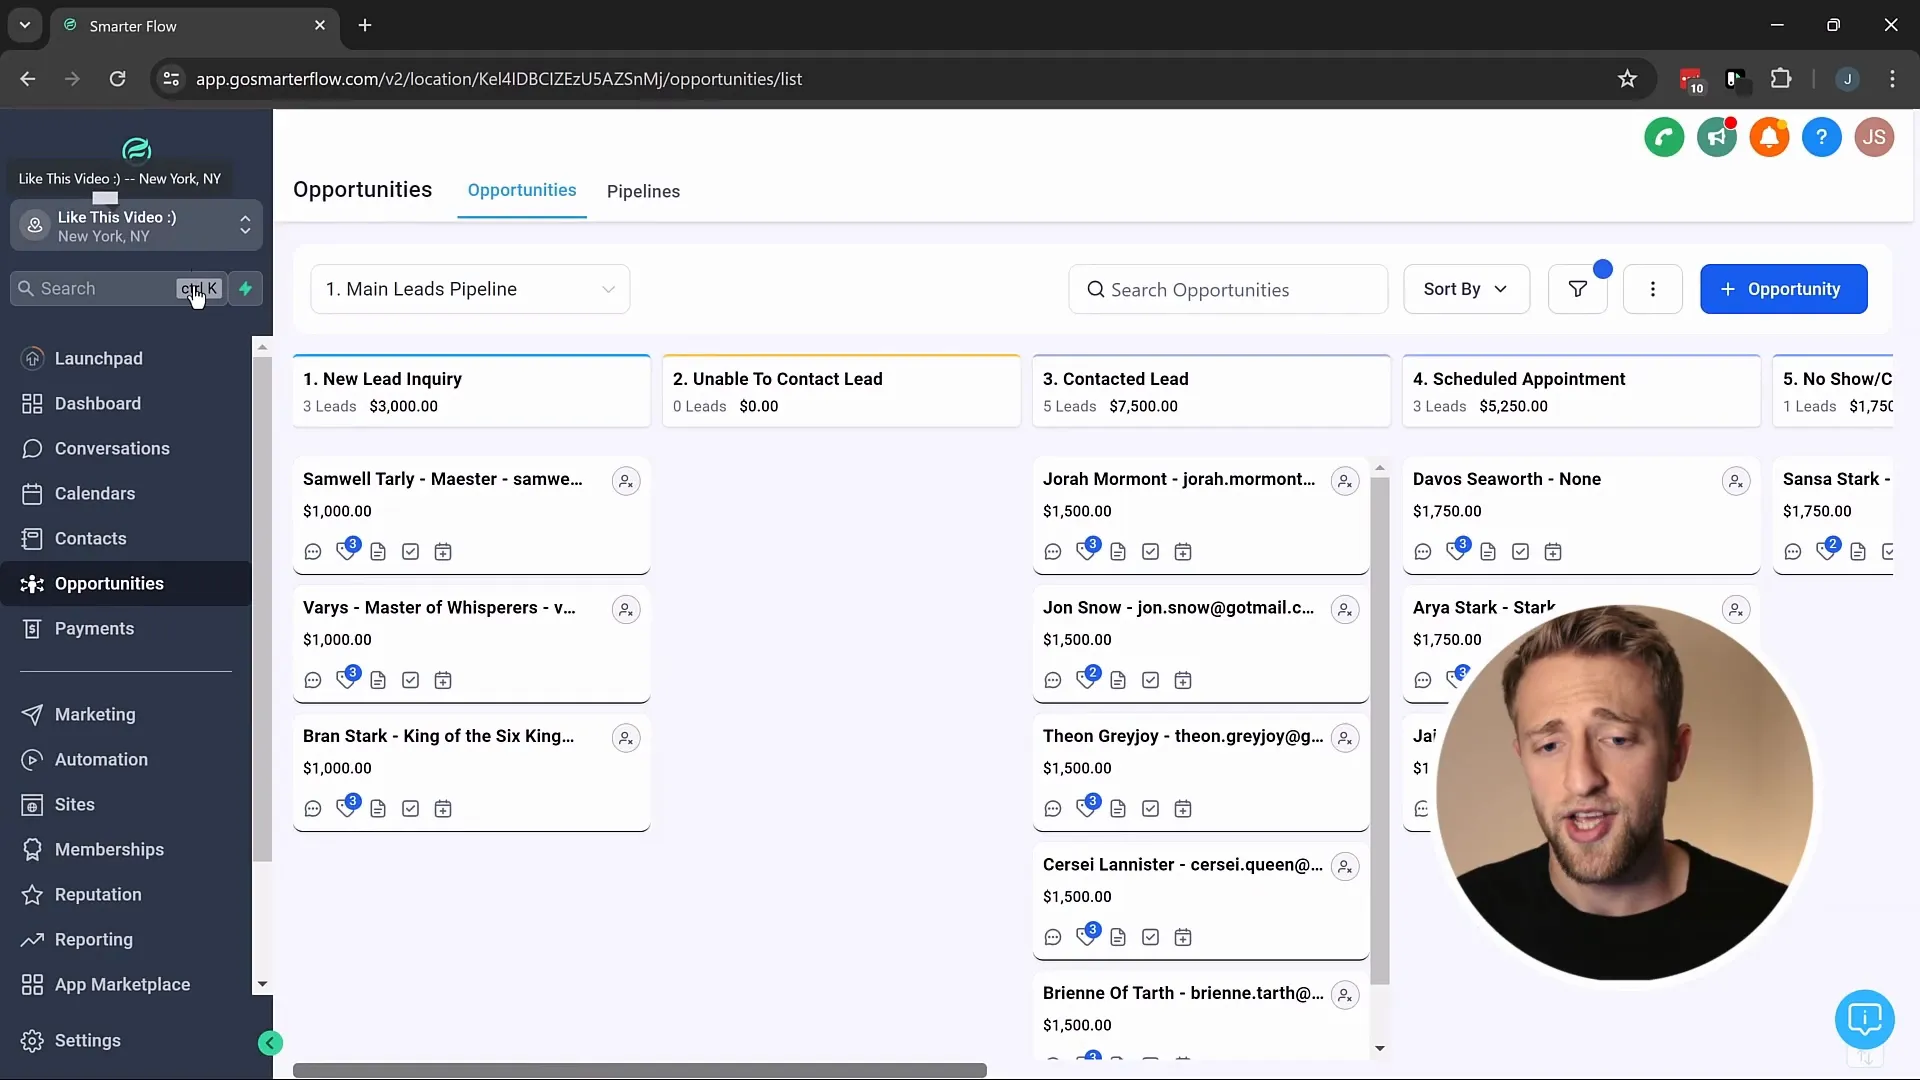This screenshot has height=1080, width=1920.
Task: Open tasks checkbox icon on Varys card
Action: [x=411, y=681]
